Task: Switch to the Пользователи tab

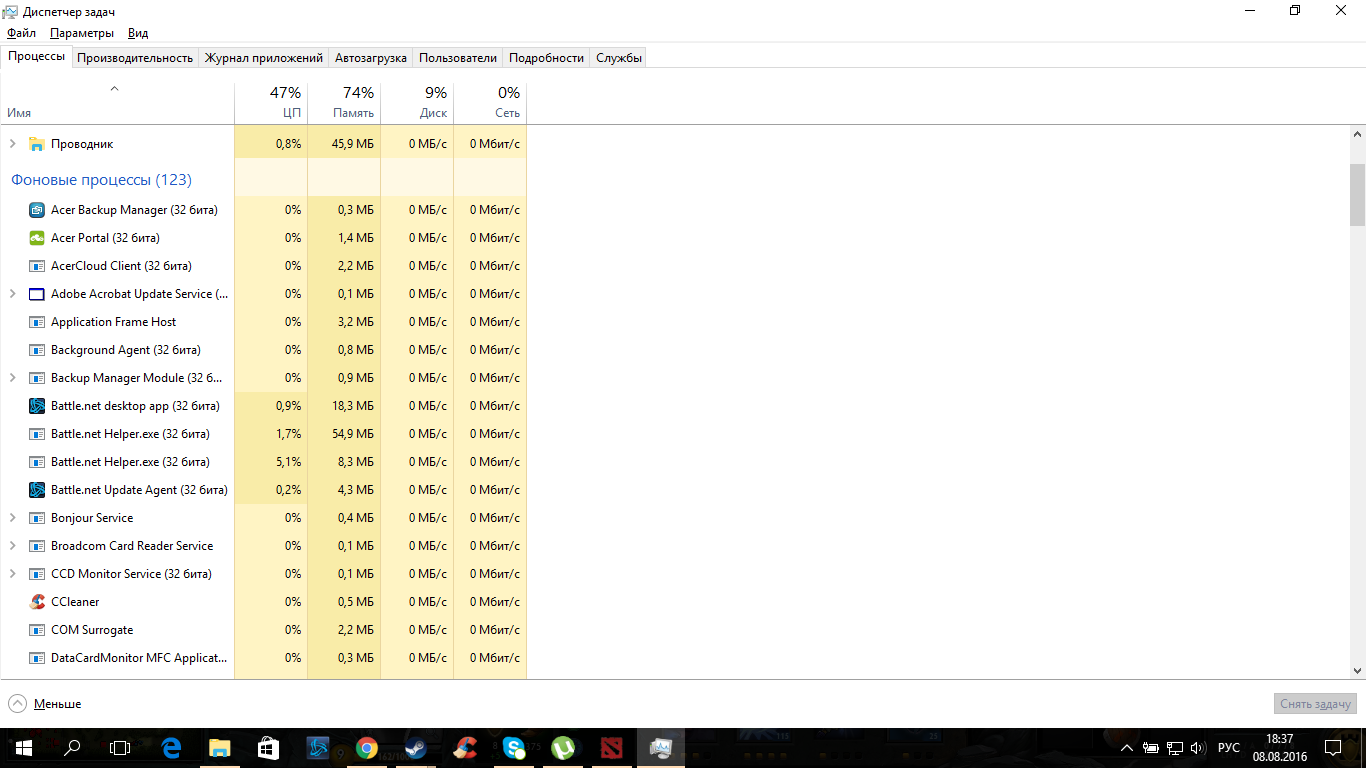Action: pos(458,58)
